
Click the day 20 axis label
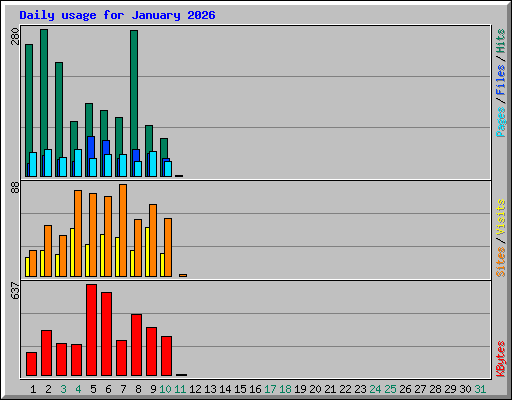(315, 389)
